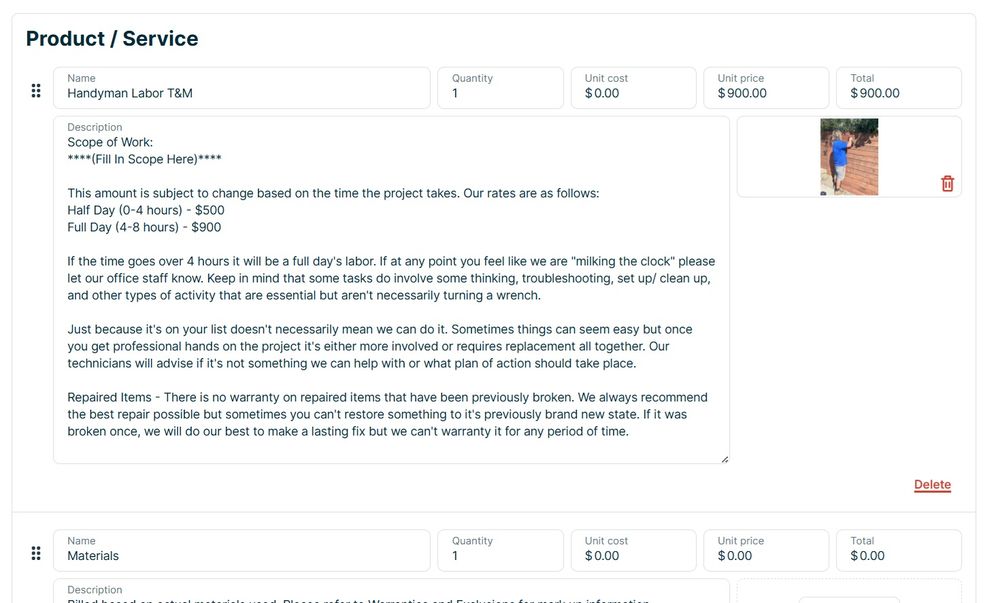Edit the Handyman Labor T&M name field
The height and width of the screenshot is (603, 998).
click(242, 93)
